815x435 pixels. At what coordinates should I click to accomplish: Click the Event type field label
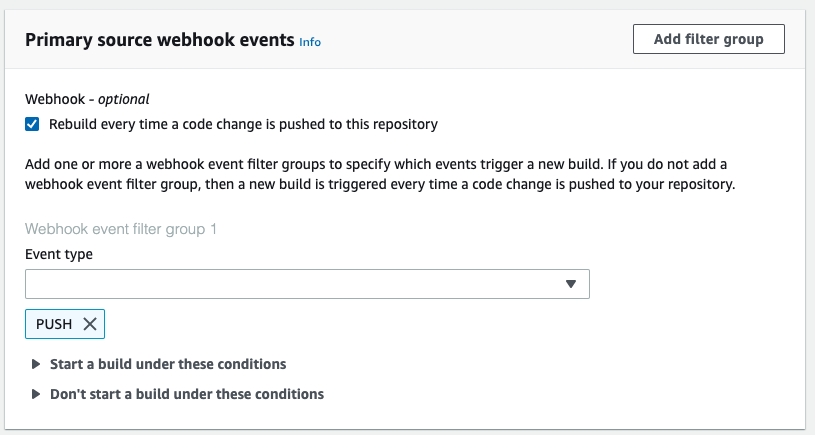[59, 254]
